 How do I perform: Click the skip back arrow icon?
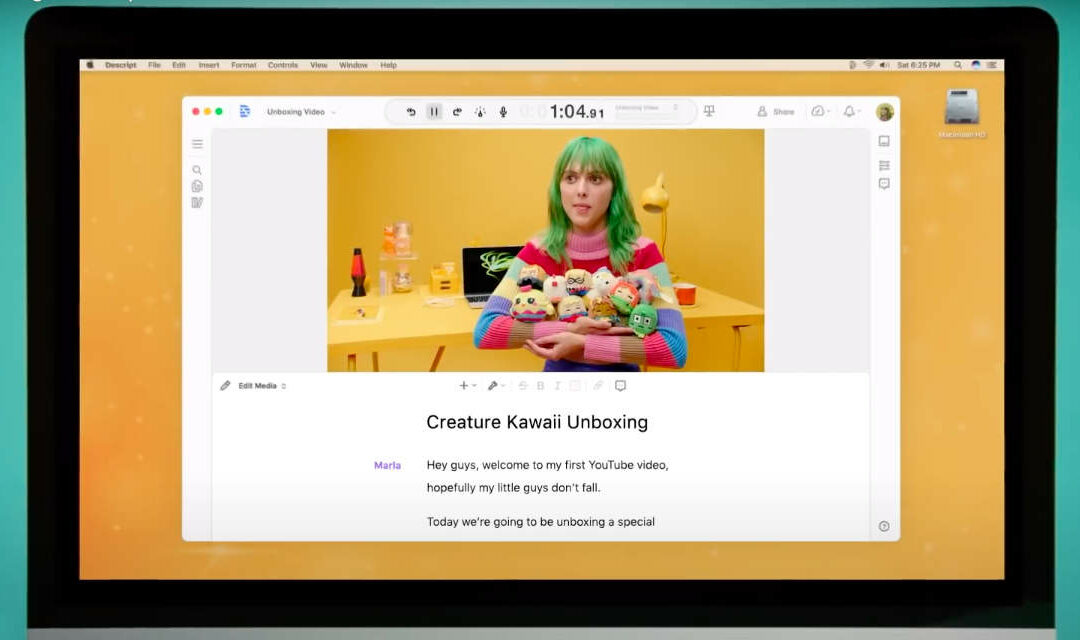[411, 112]
